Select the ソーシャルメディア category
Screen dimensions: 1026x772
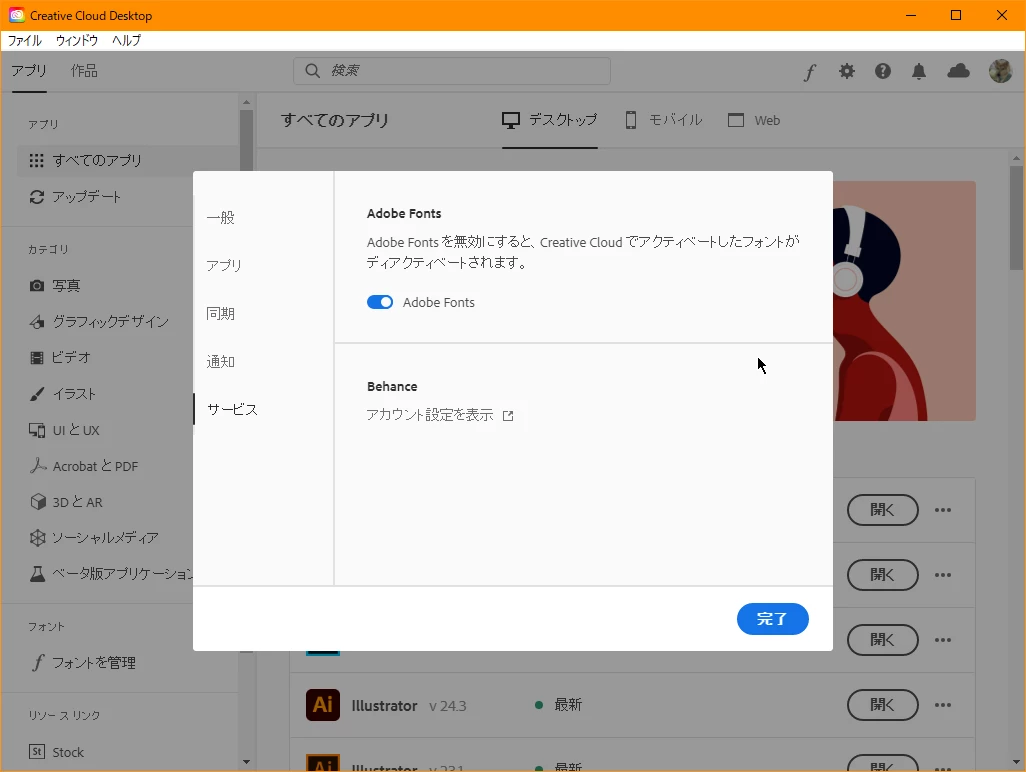[94, 538]
